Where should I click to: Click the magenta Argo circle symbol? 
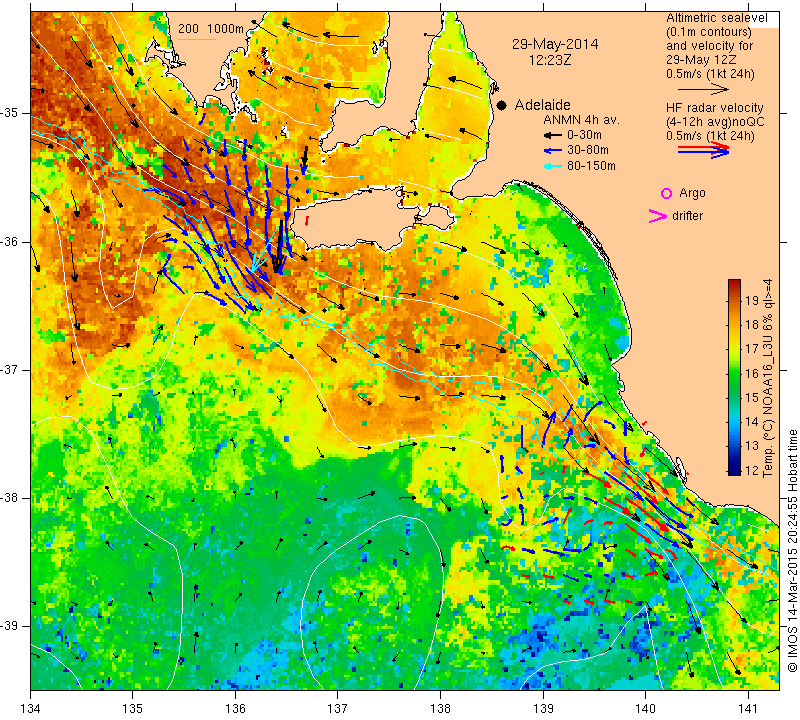click(666, 193)
